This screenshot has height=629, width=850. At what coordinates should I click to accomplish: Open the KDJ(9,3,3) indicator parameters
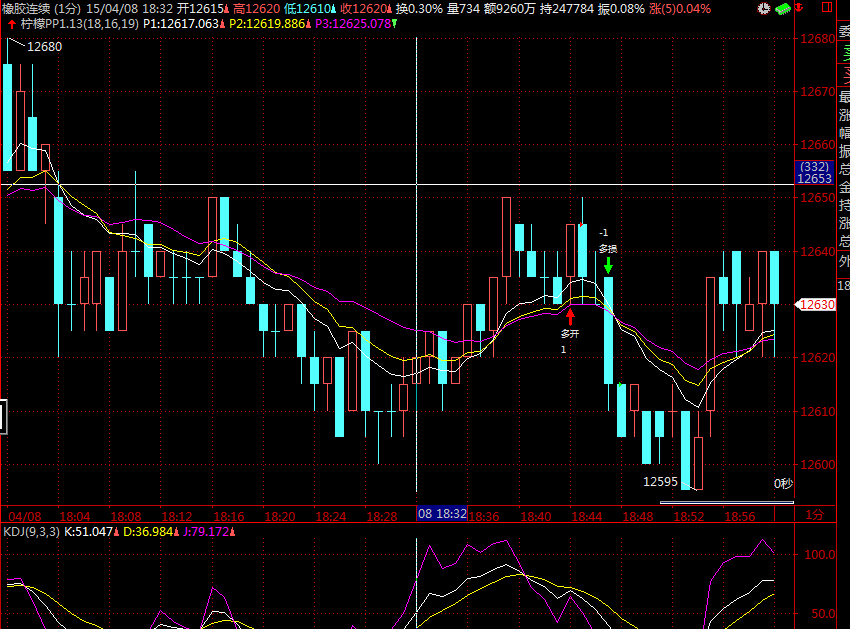pos(31,530)
